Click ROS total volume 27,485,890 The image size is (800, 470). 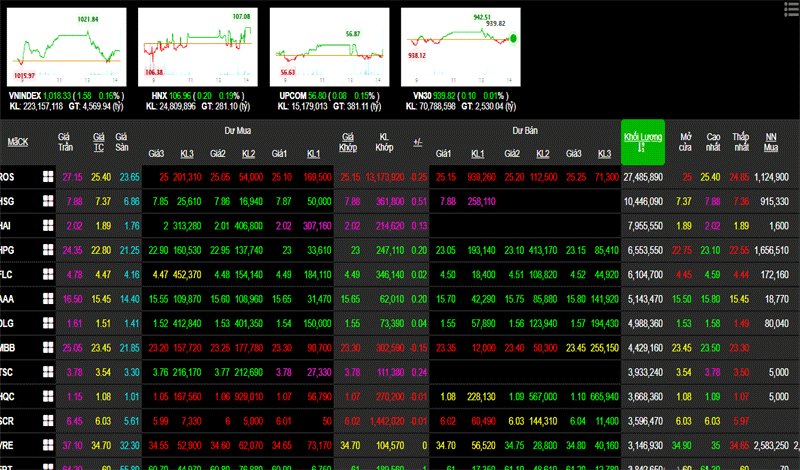643,177
